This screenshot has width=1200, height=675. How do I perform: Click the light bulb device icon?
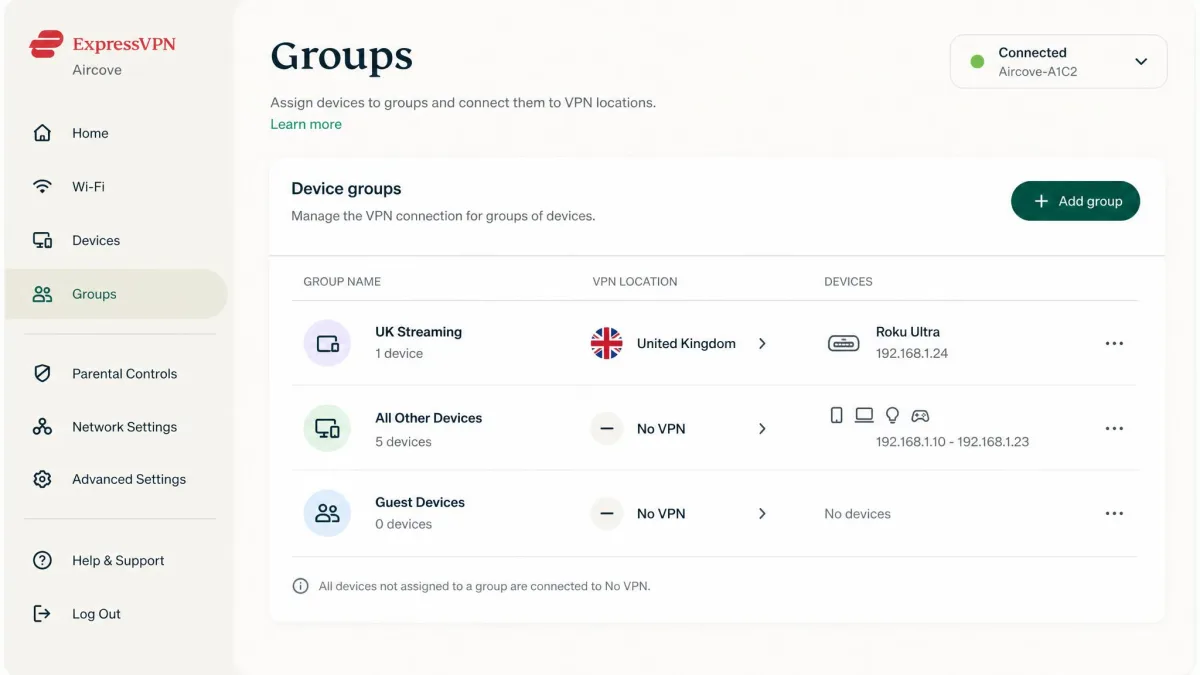point(892,415)
